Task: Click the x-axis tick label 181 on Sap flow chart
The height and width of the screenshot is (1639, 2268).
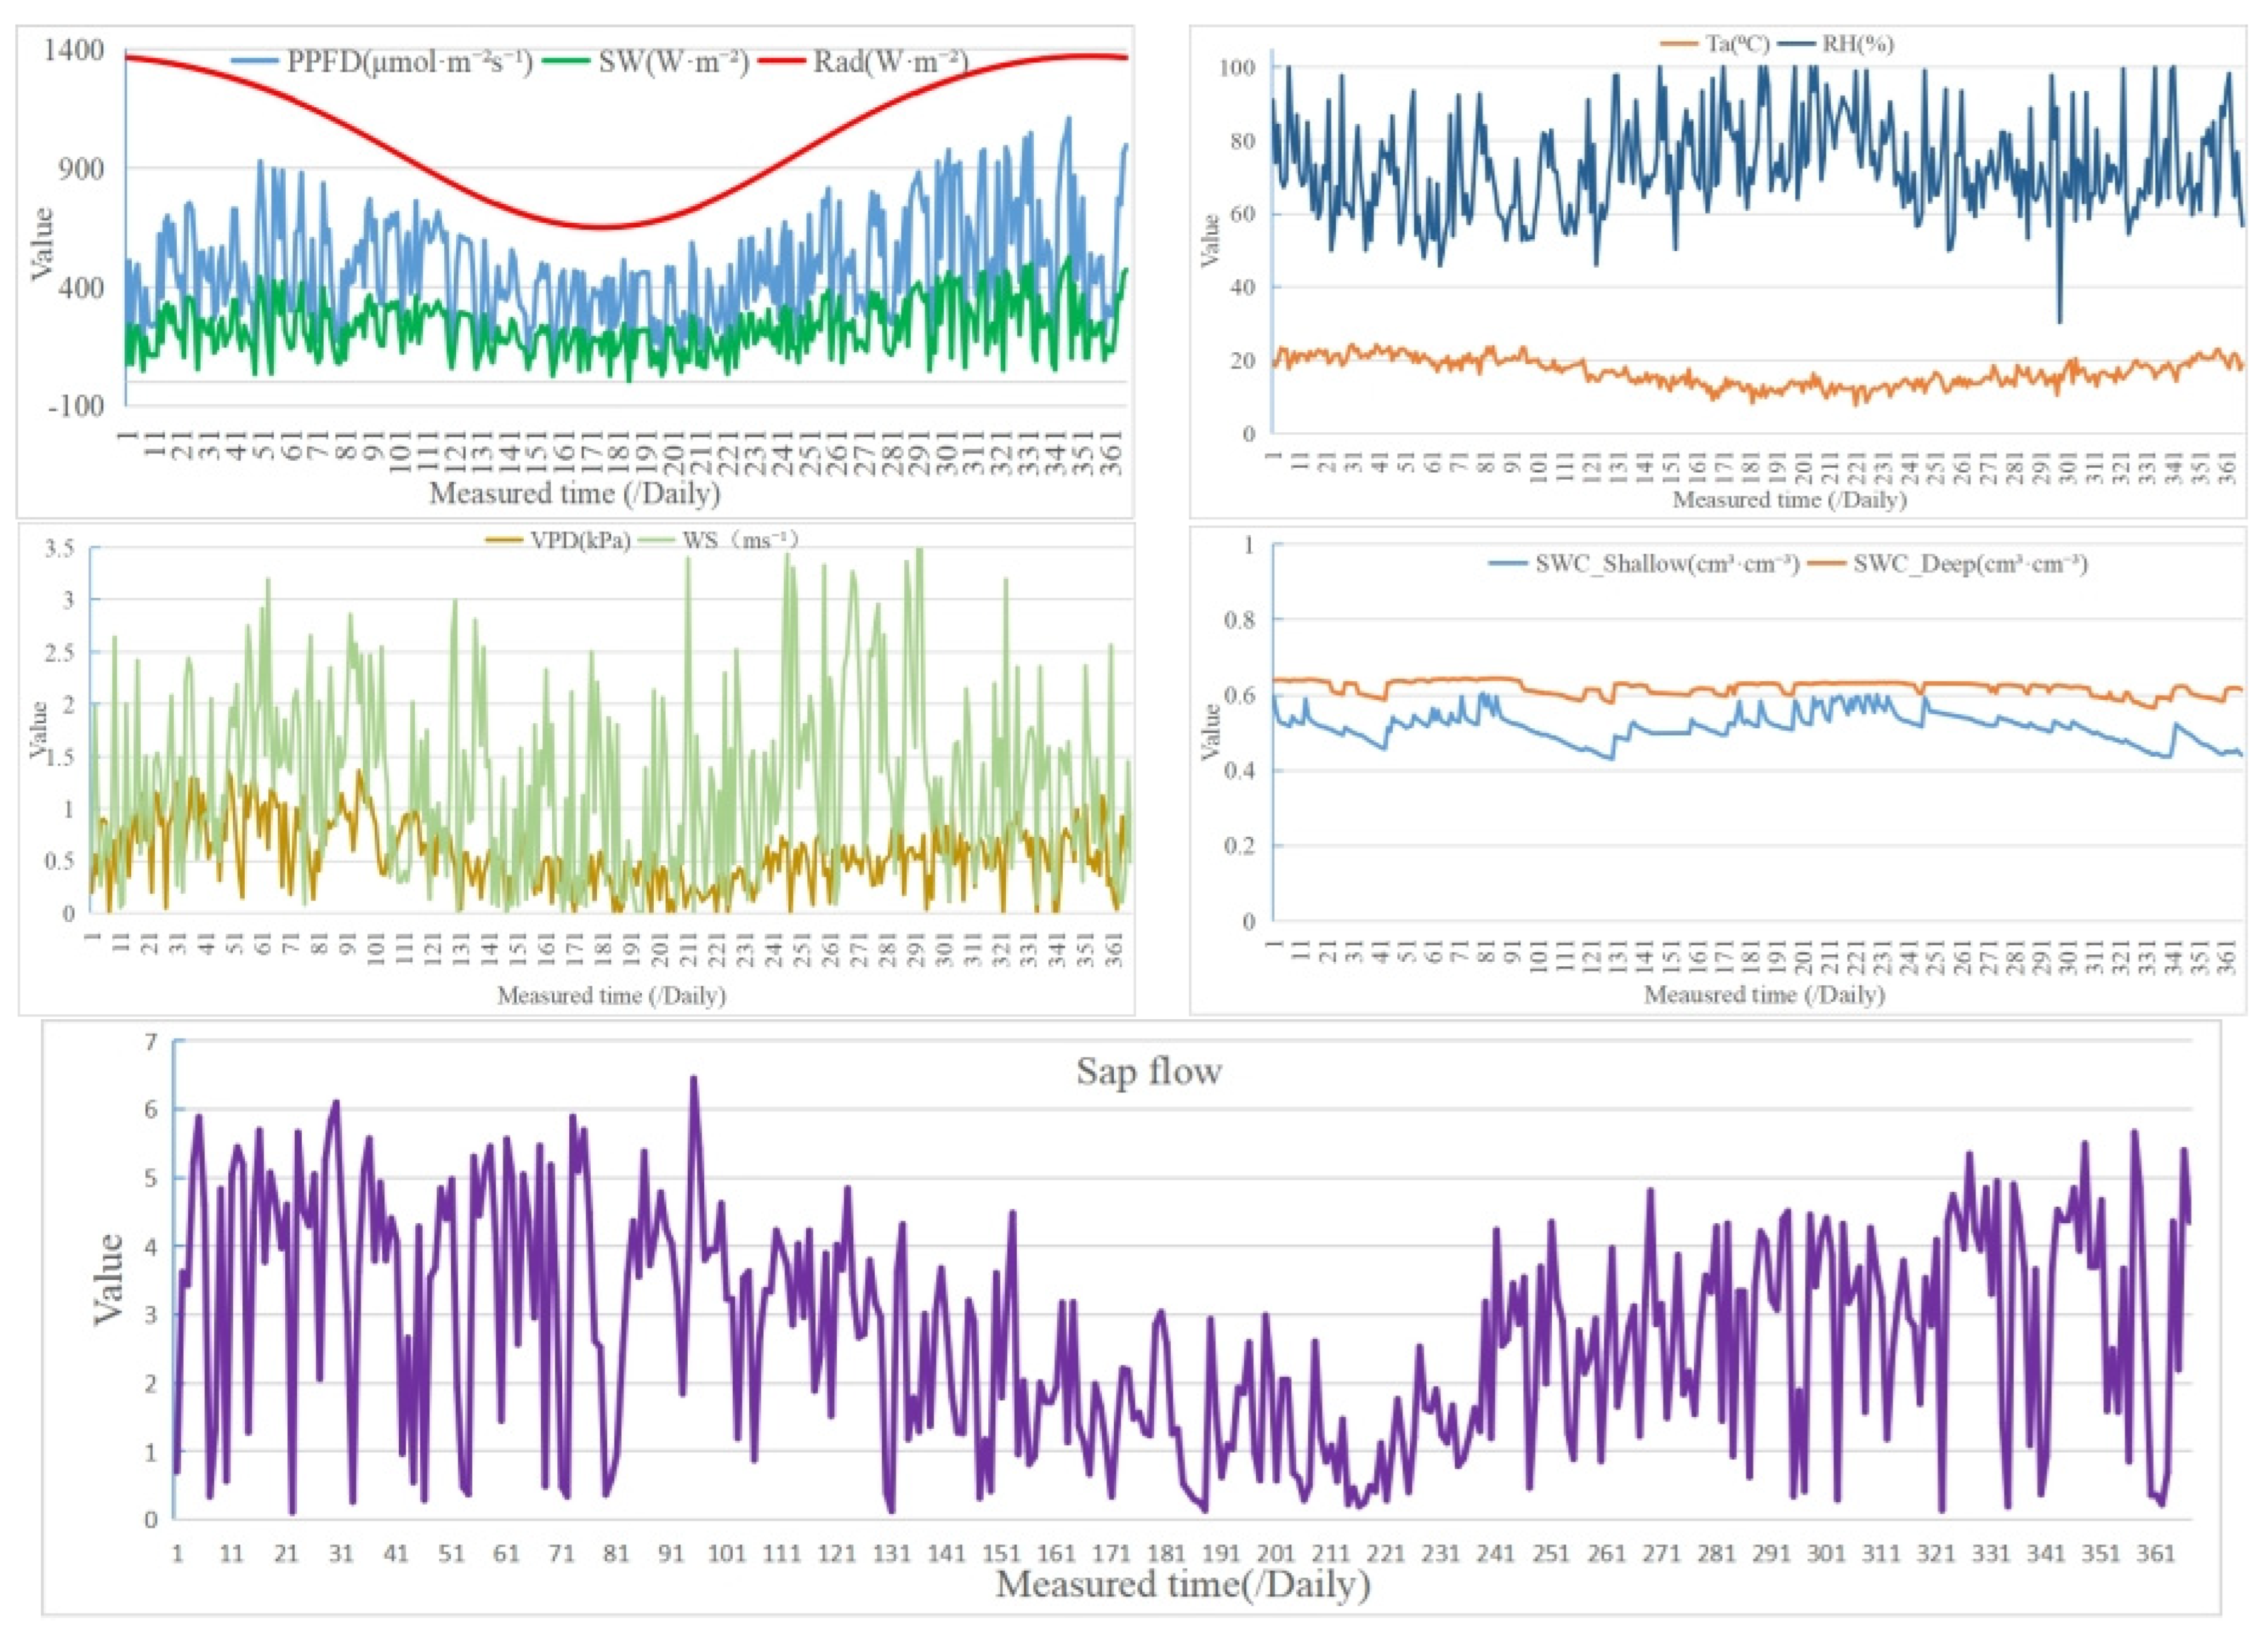Action: point(1166,1553)
